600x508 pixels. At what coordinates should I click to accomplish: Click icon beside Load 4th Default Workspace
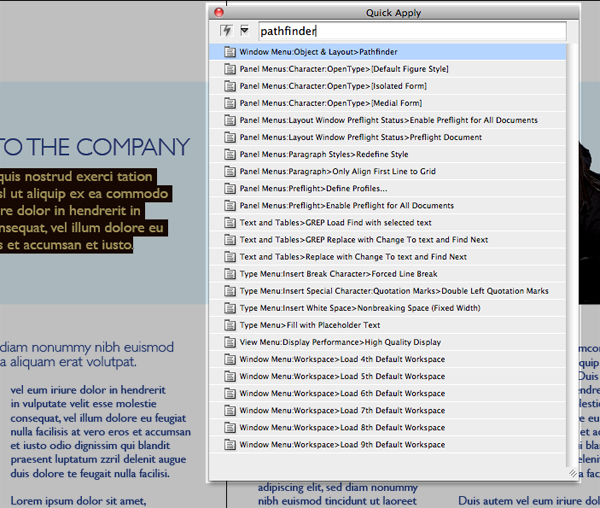coord(229,360)
